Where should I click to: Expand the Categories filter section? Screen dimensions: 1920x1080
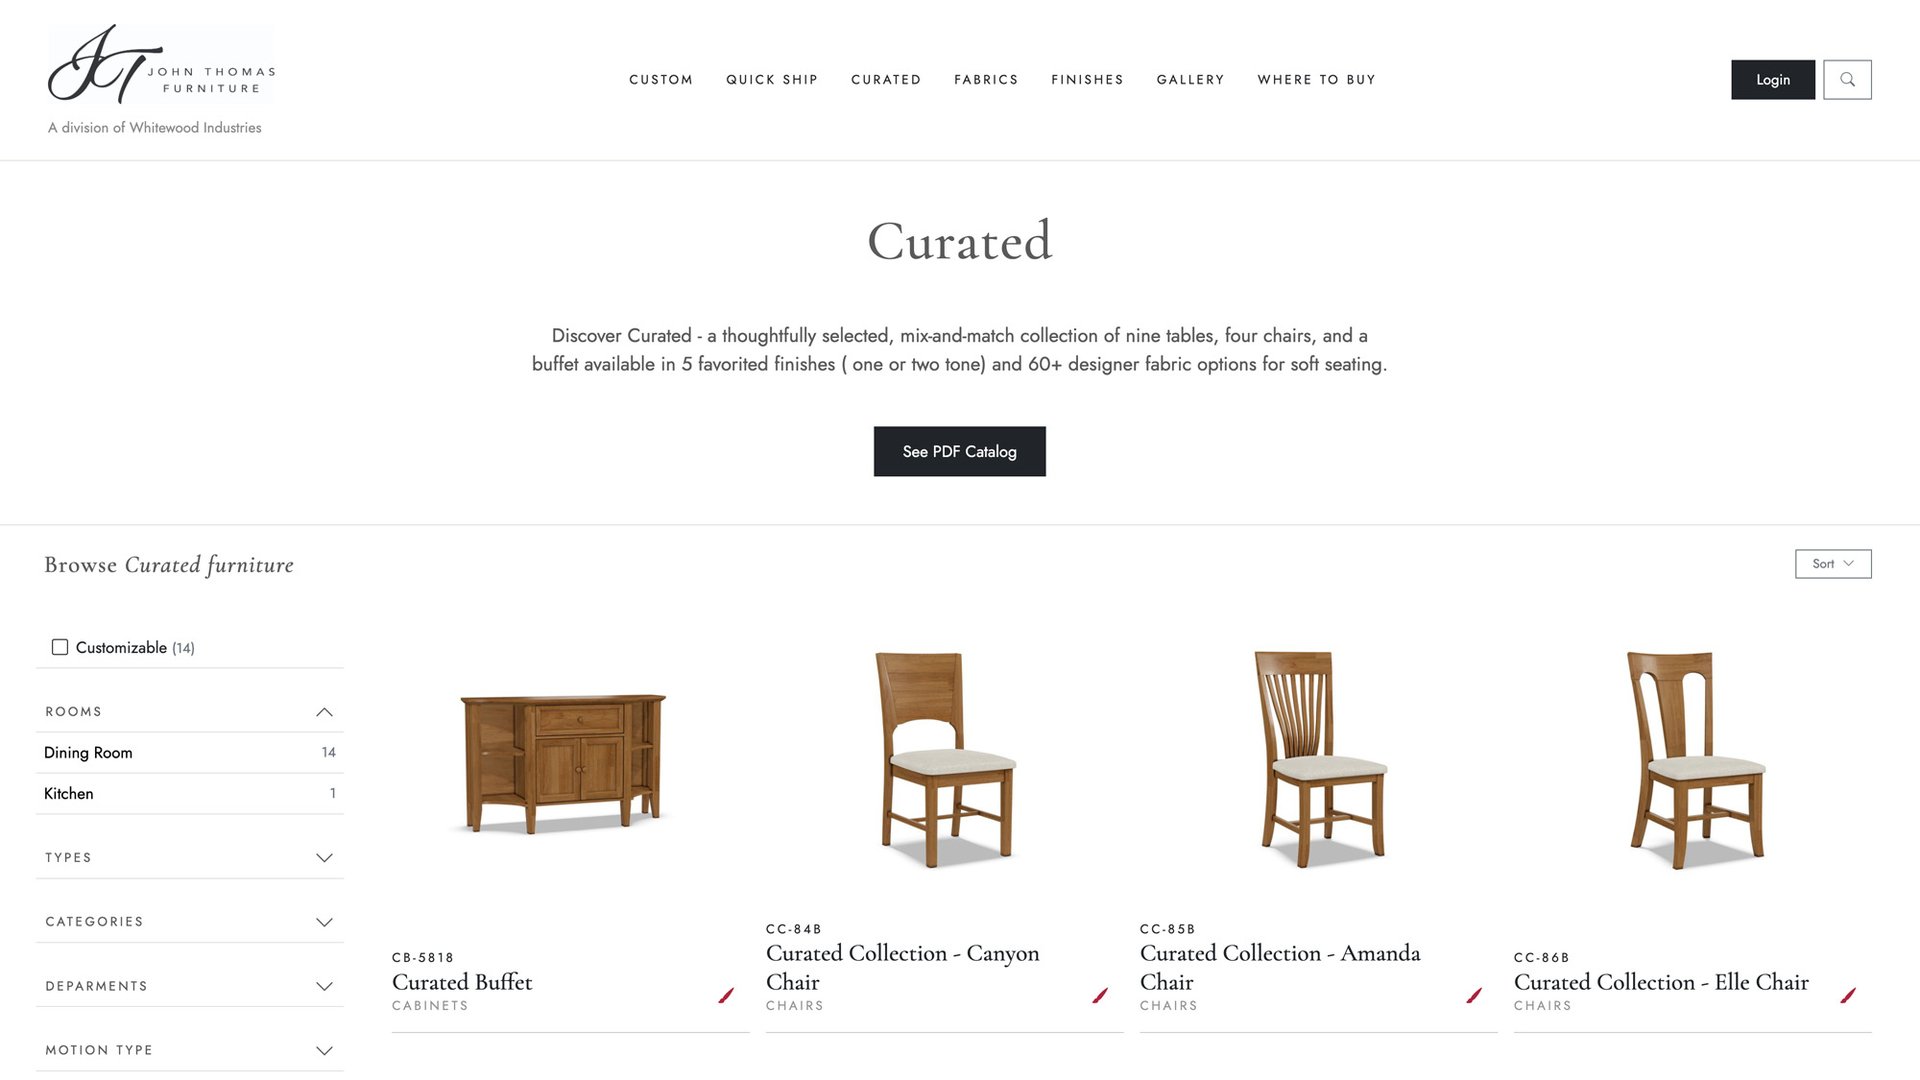pos(190,922)
